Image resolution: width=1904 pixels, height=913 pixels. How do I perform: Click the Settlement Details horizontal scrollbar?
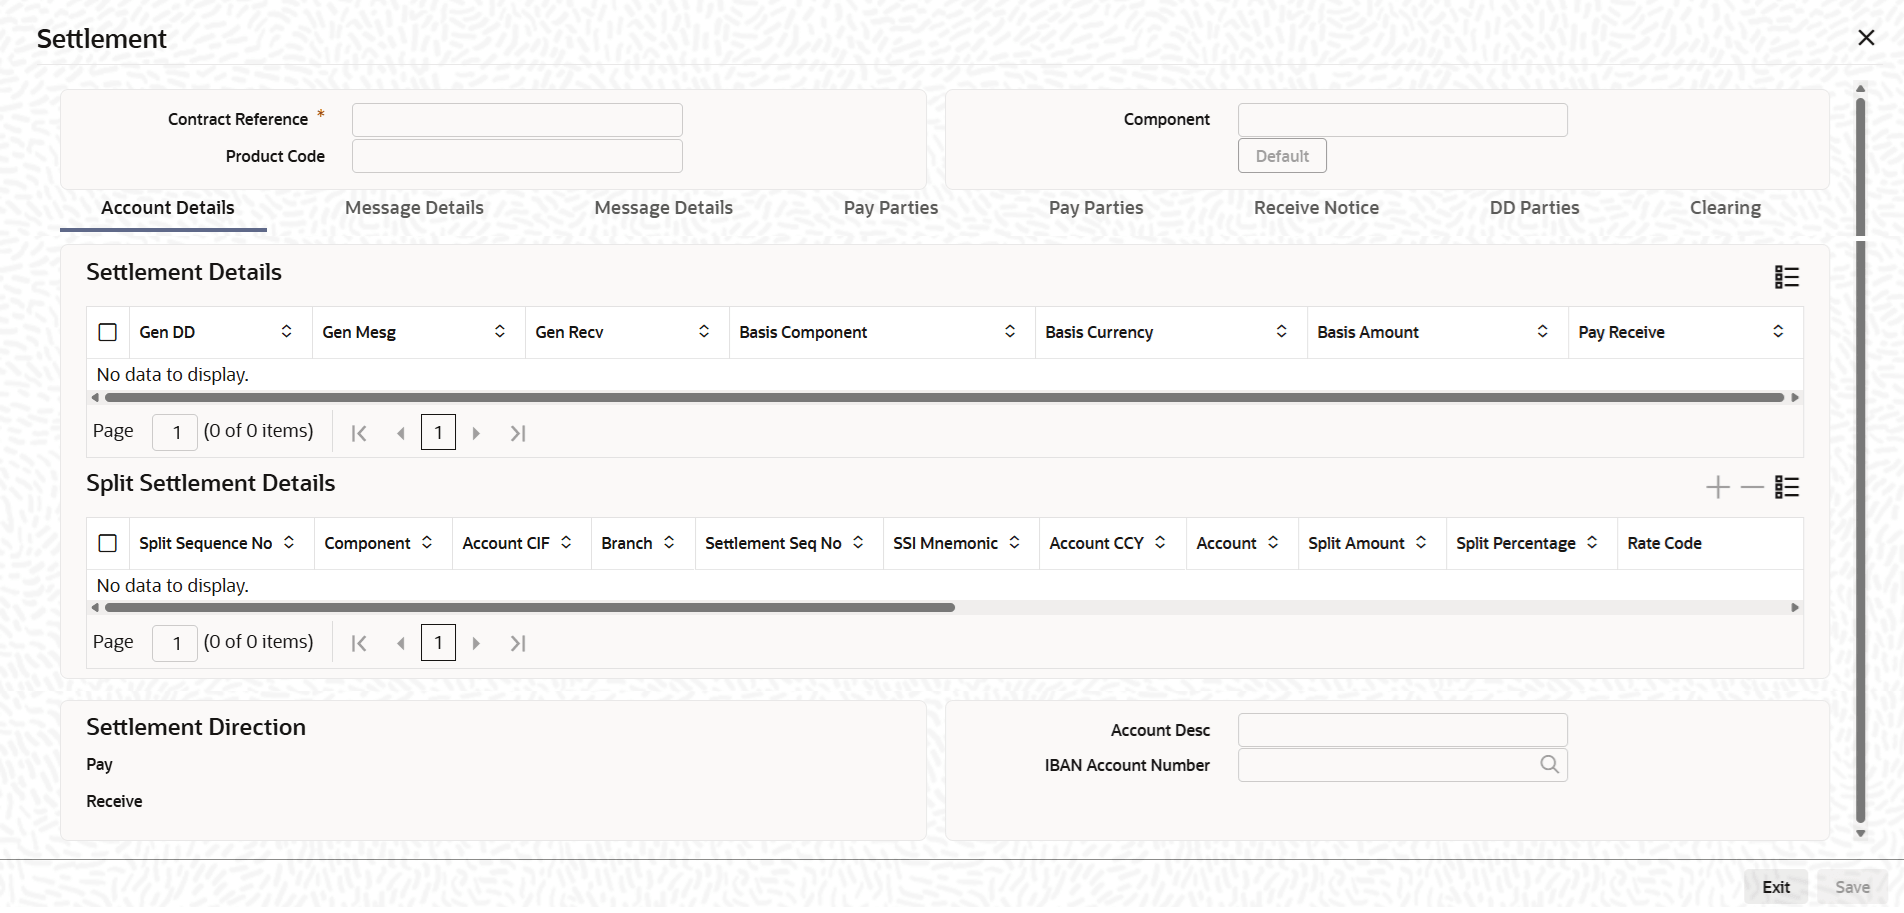pyautogui.click(x=944, y=397)
